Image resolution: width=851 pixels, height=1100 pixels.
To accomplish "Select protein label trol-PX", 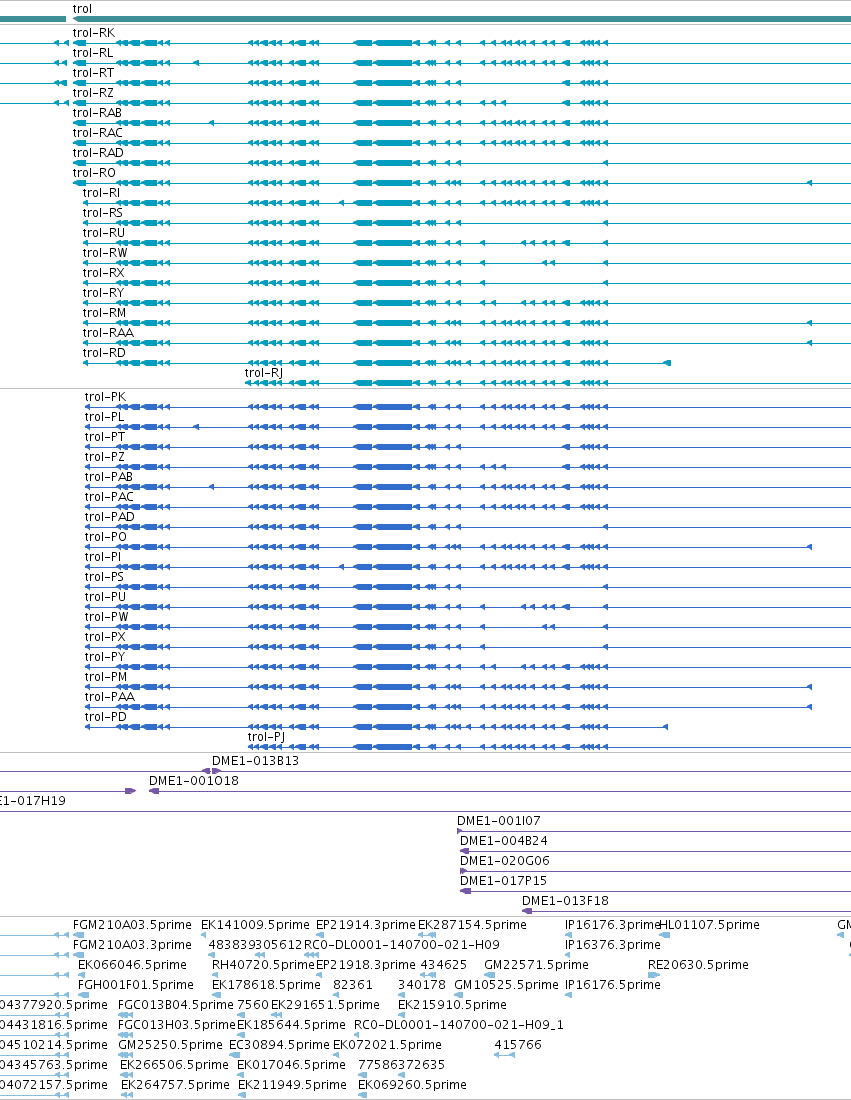I will coord(106,637).
